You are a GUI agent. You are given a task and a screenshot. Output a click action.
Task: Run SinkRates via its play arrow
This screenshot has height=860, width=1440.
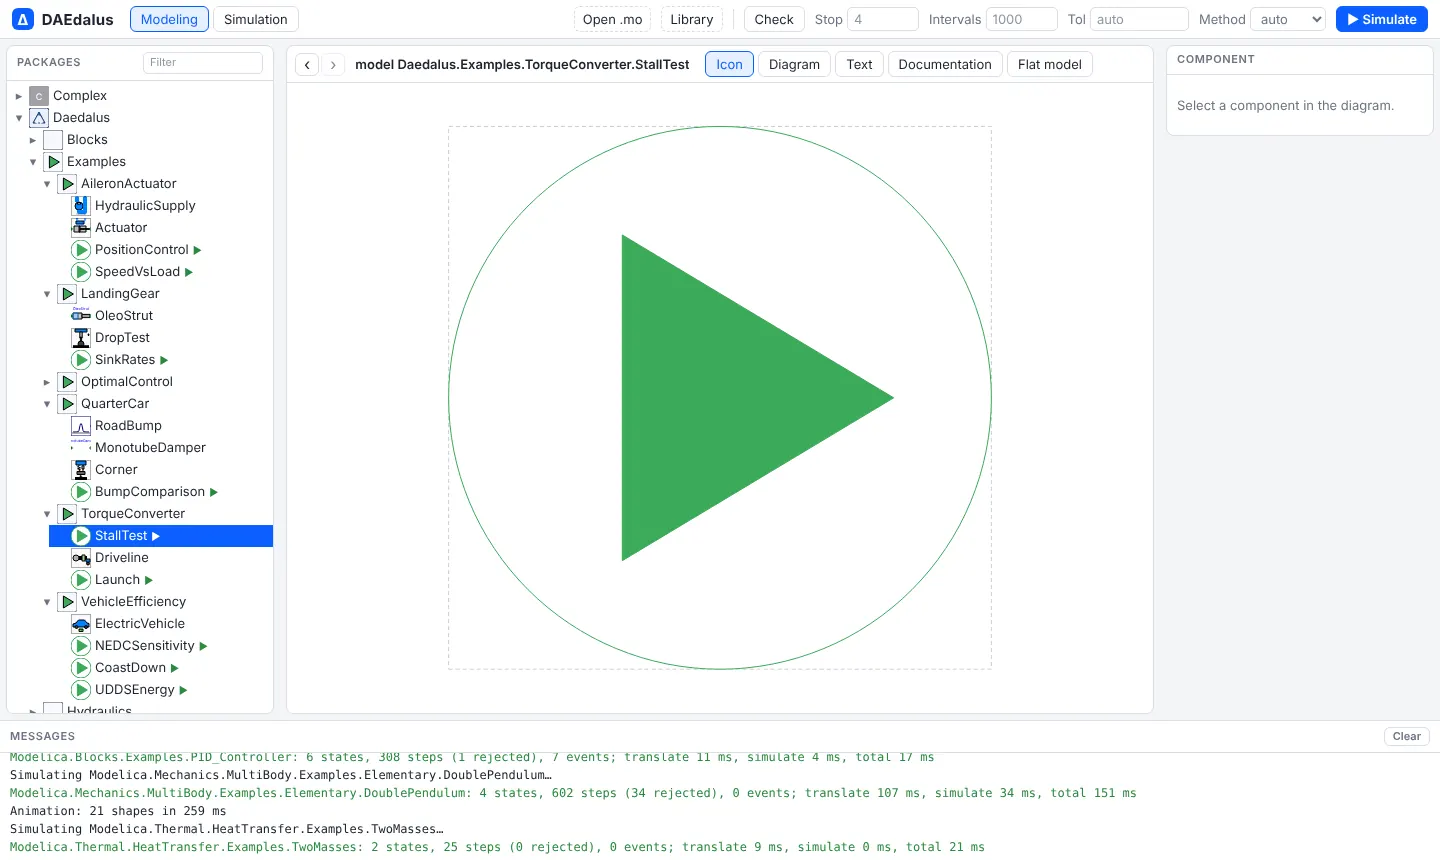pyautogui.click(x=164, y=360)
